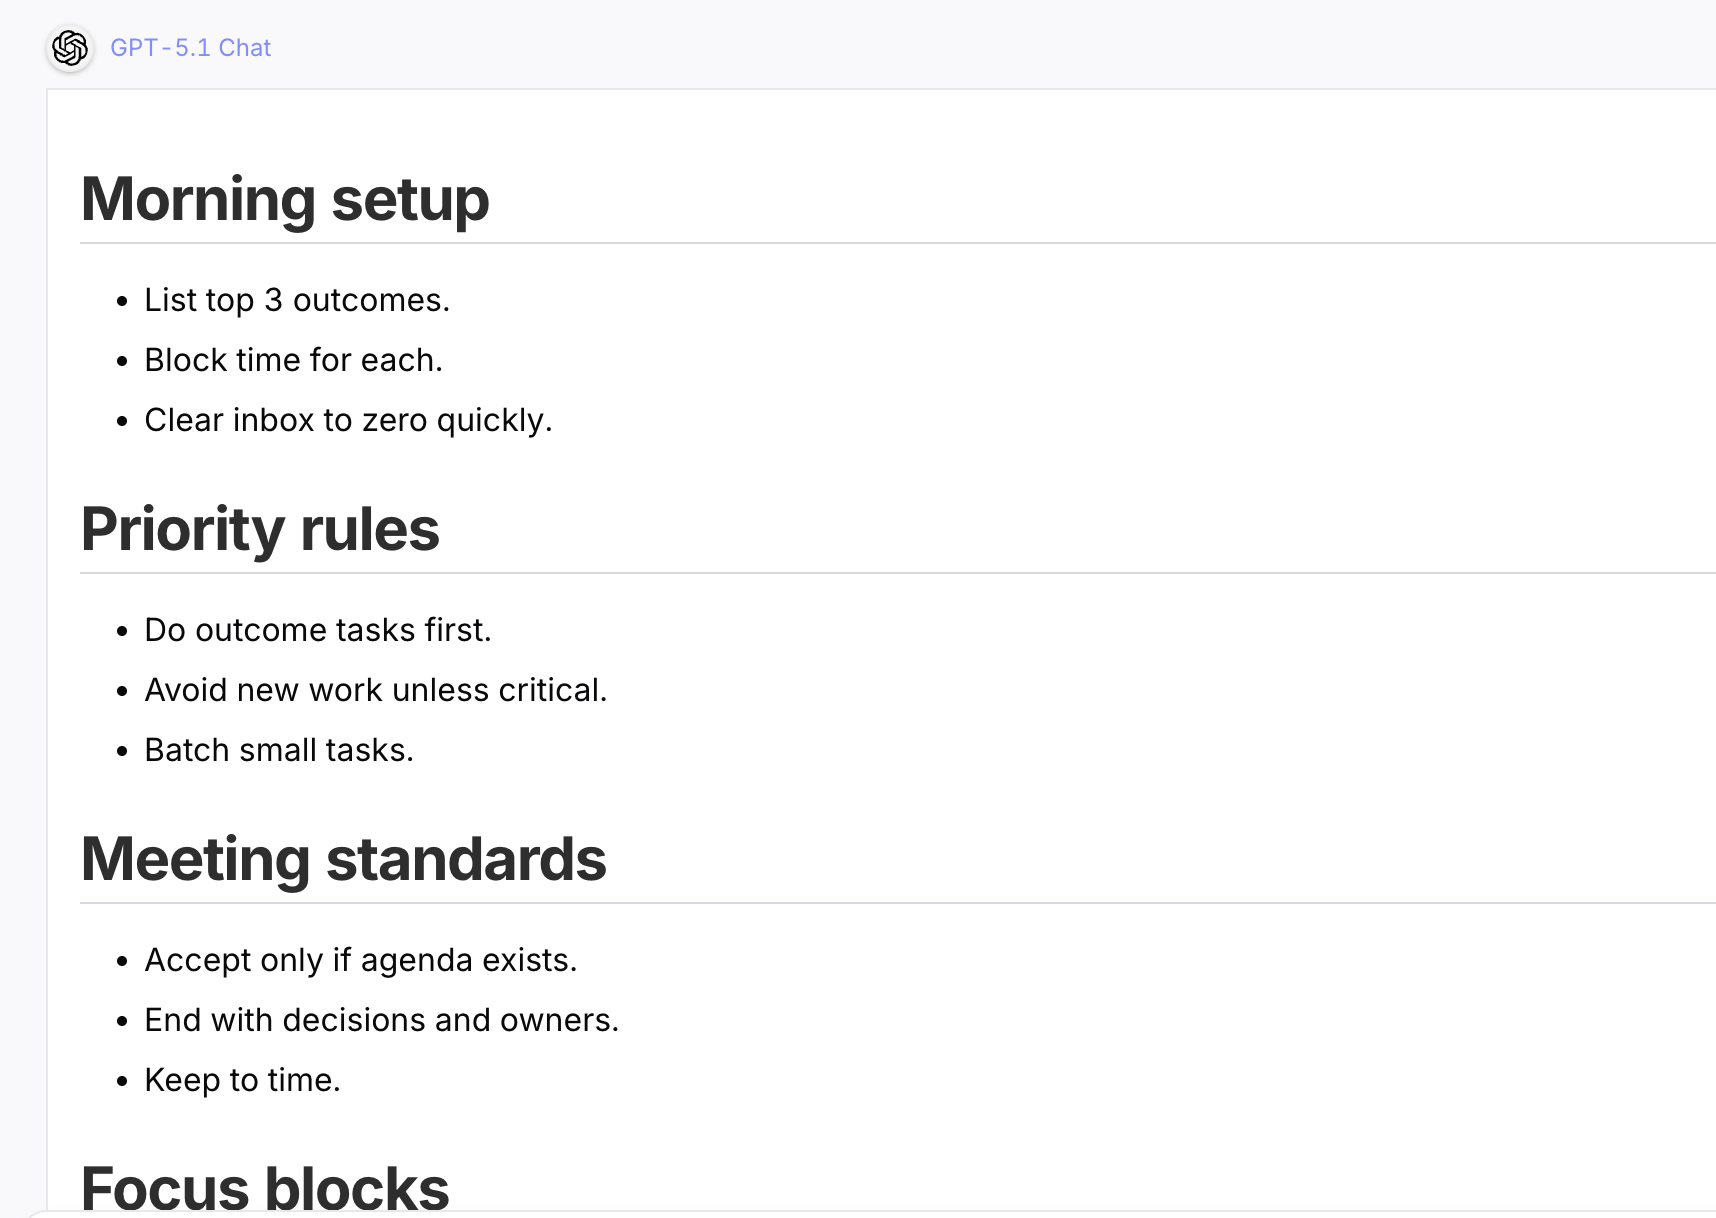The height and width of the screenshot is (1218, 1716).
Task: Select the 'Batch small tasks.' line
Action: pos(279,750)
